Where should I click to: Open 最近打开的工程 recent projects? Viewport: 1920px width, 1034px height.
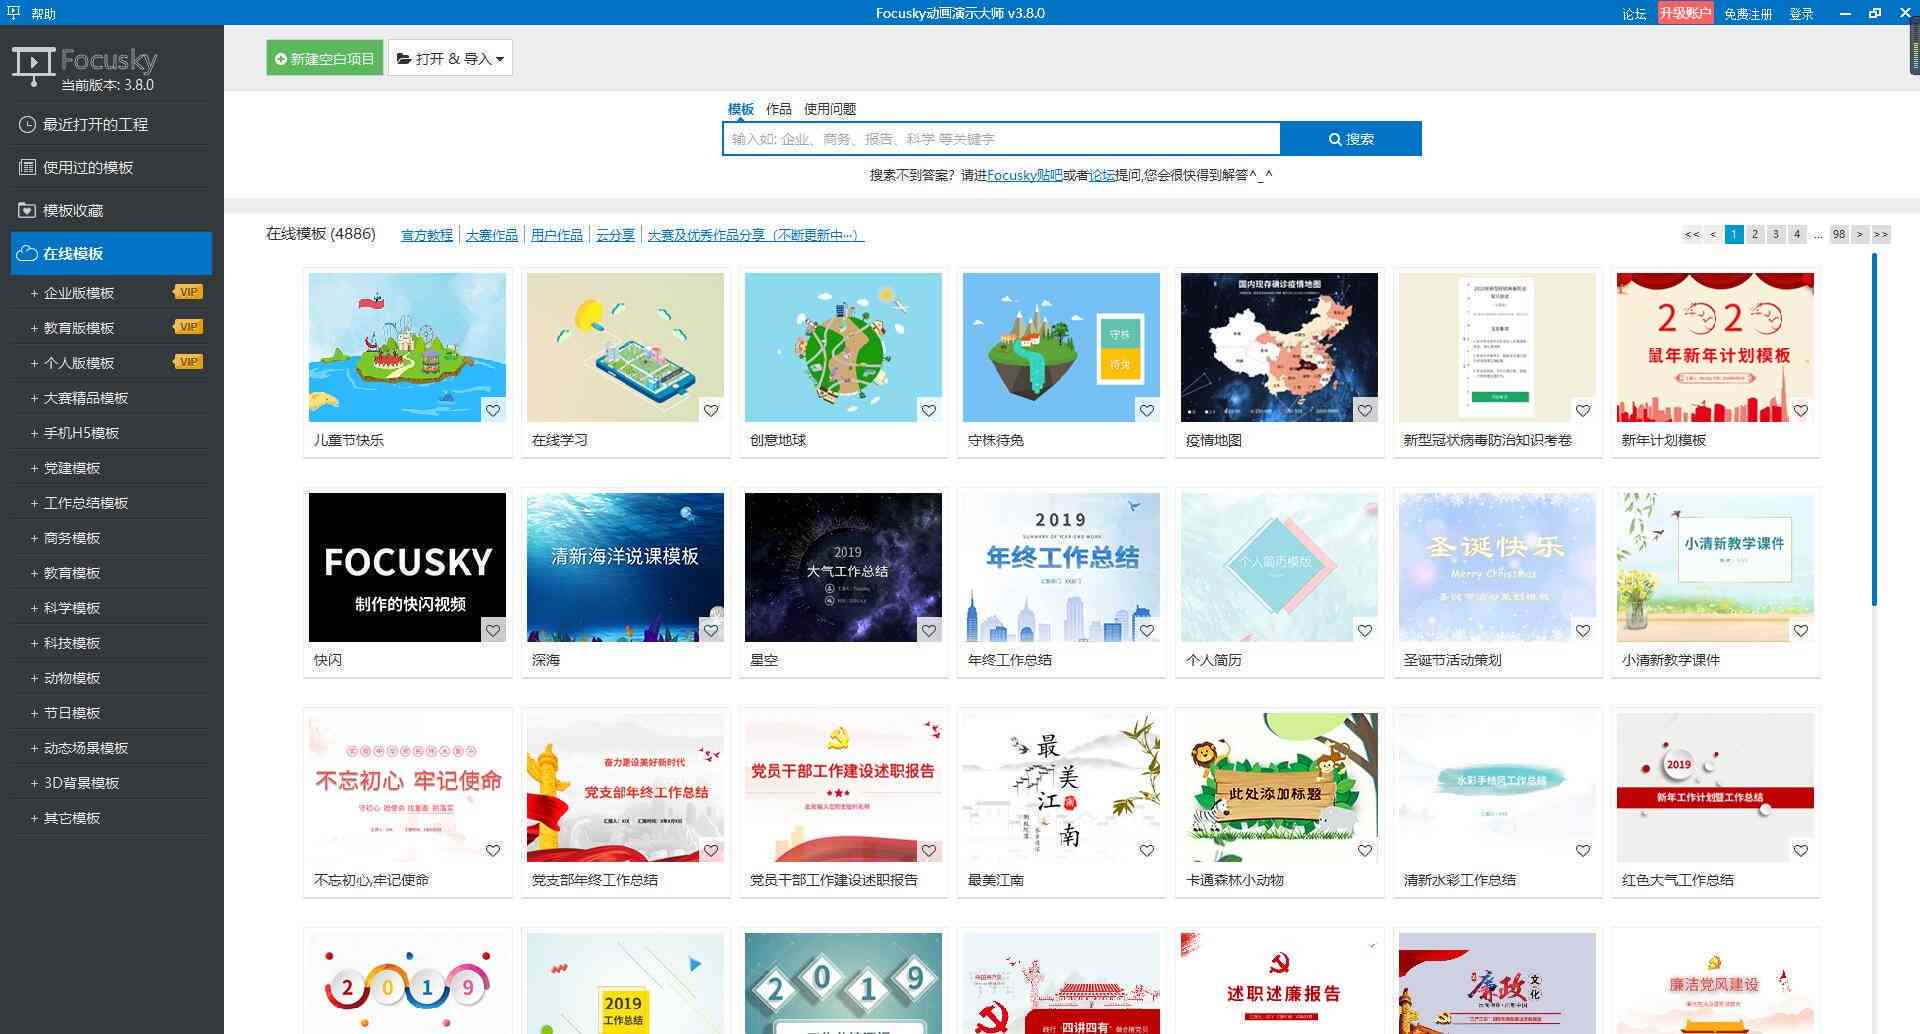pyautogui.click(x=111, y=124)
